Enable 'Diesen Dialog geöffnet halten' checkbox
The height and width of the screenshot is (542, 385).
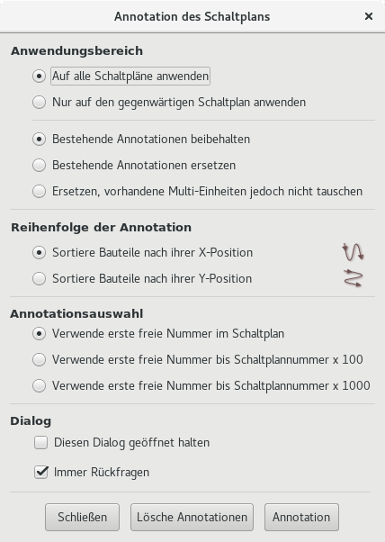41,442
